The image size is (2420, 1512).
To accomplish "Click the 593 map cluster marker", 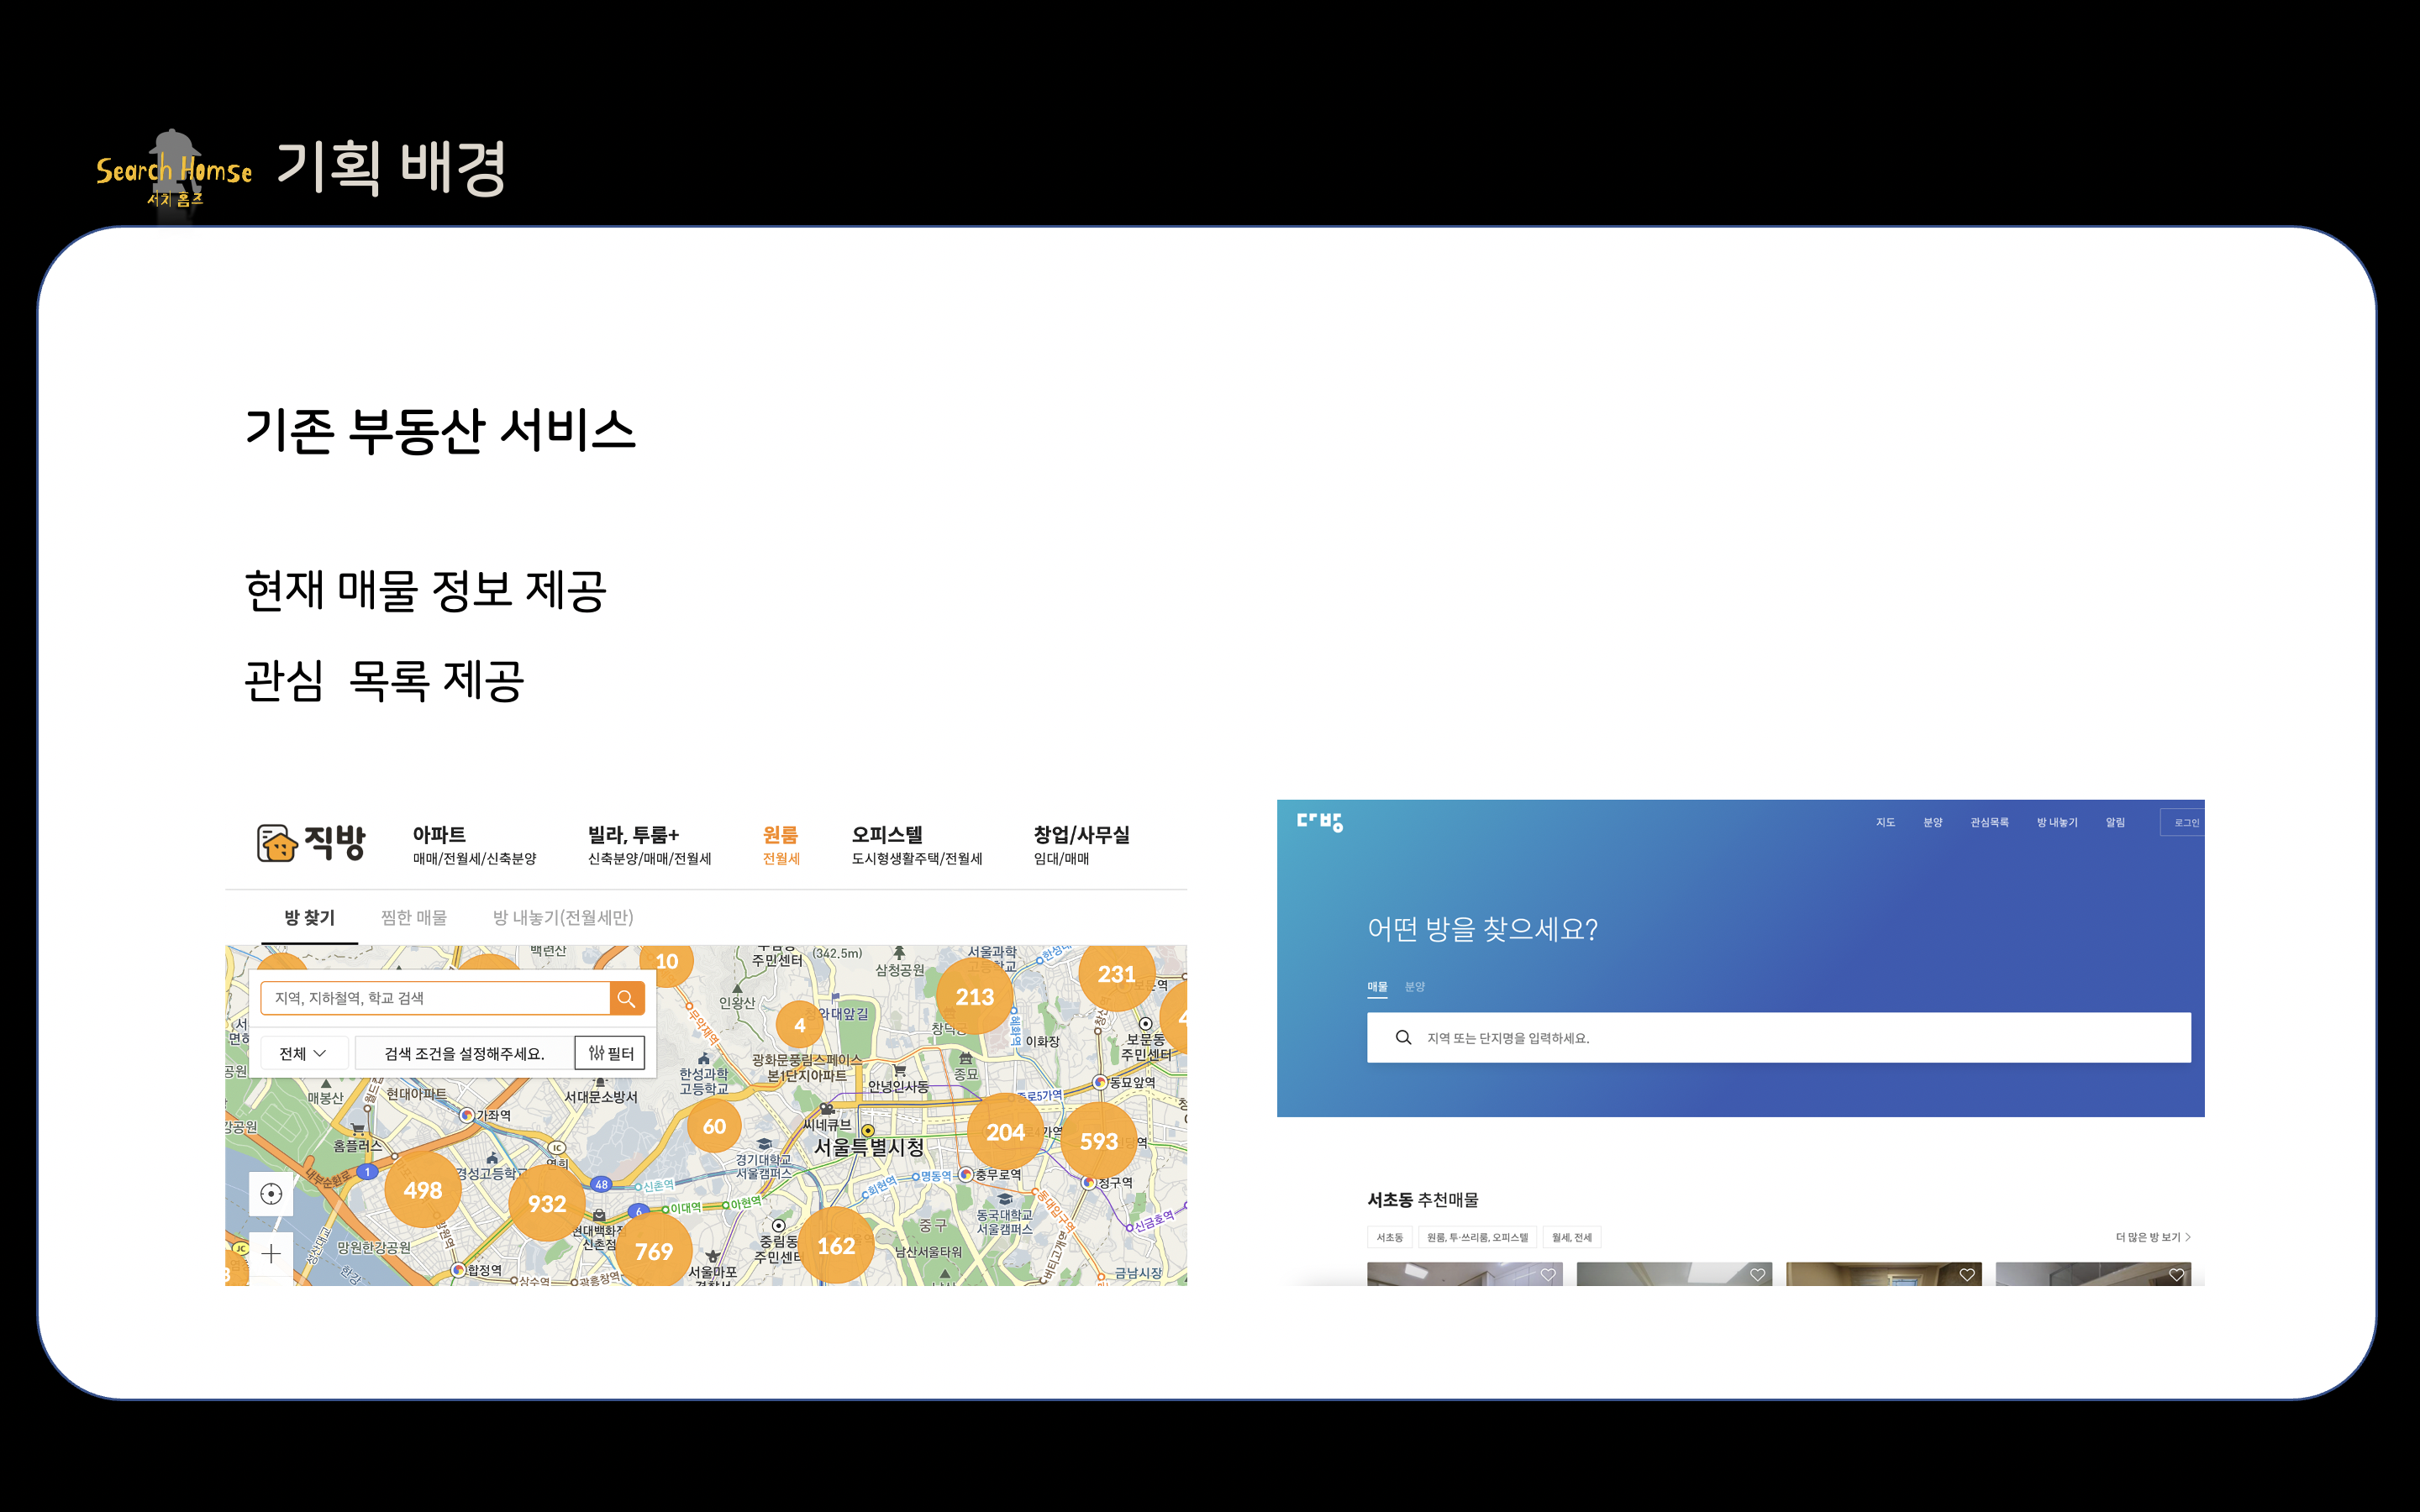I will 1099,1141.
